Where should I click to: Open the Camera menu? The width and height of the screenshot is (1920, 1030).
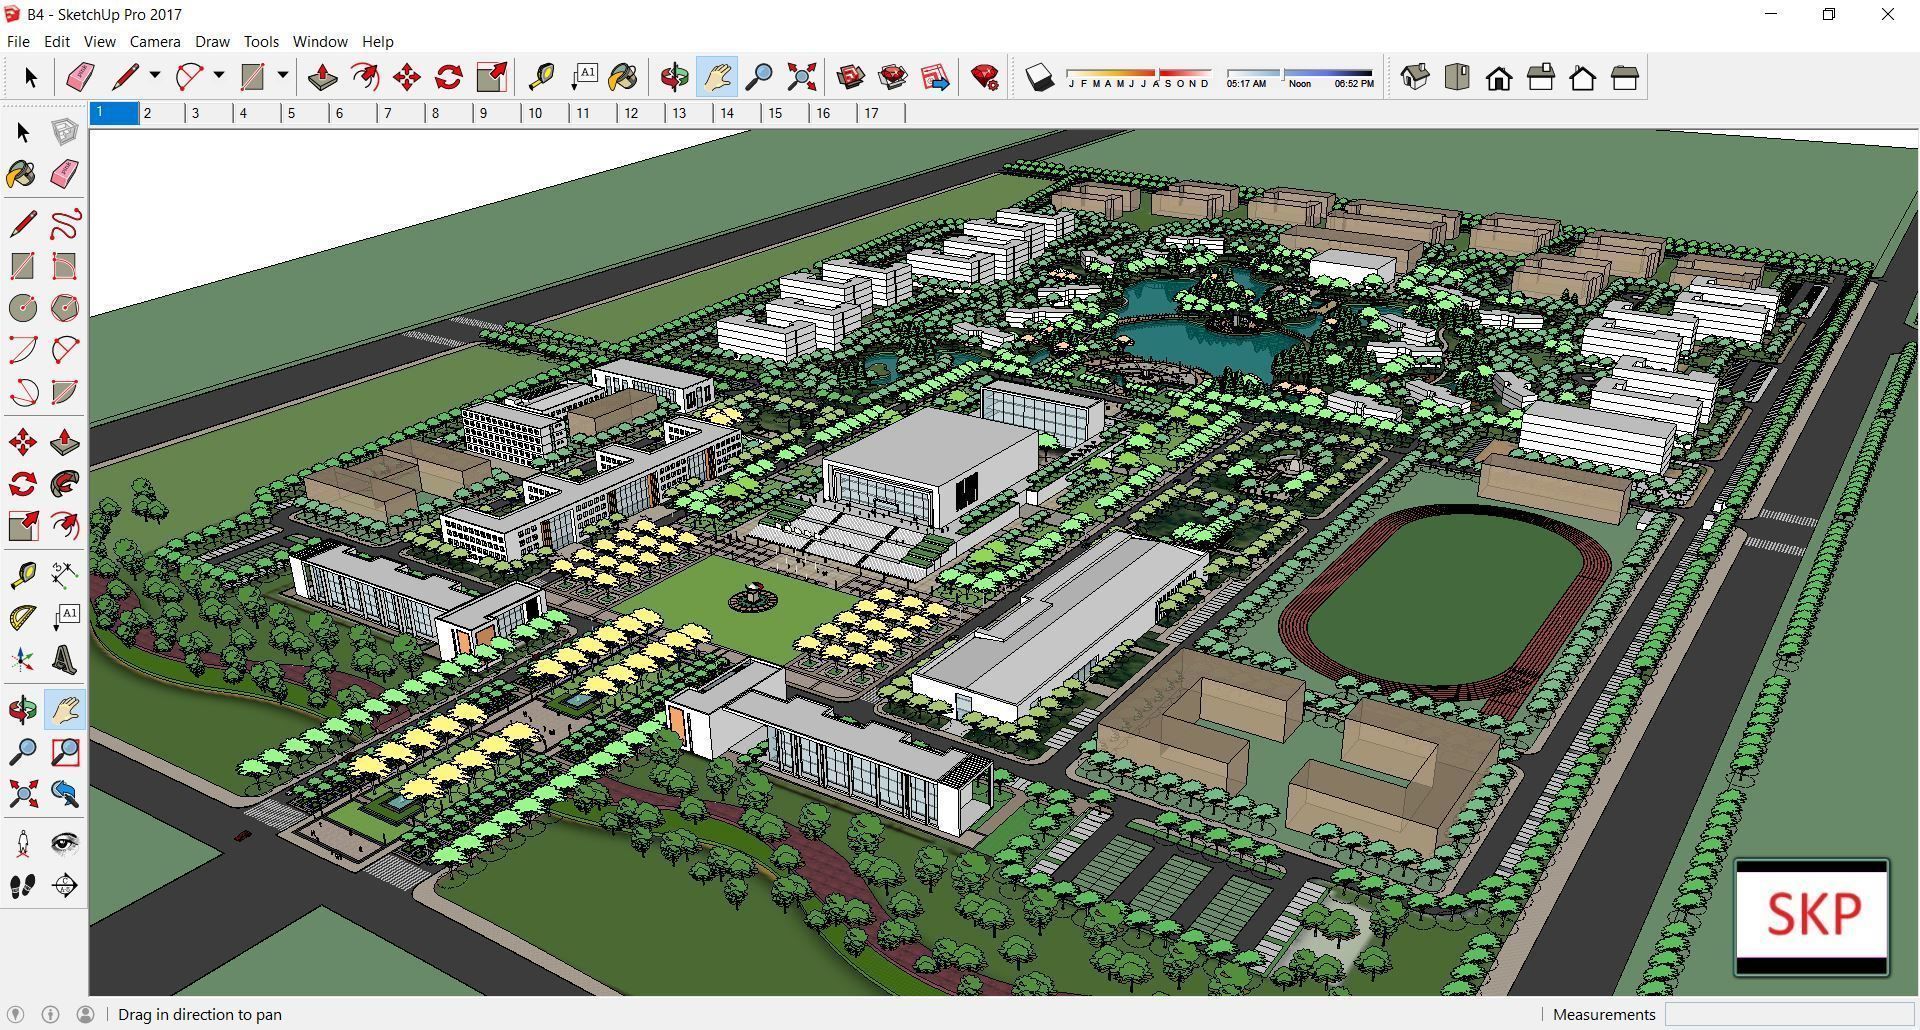pos(155,41)
